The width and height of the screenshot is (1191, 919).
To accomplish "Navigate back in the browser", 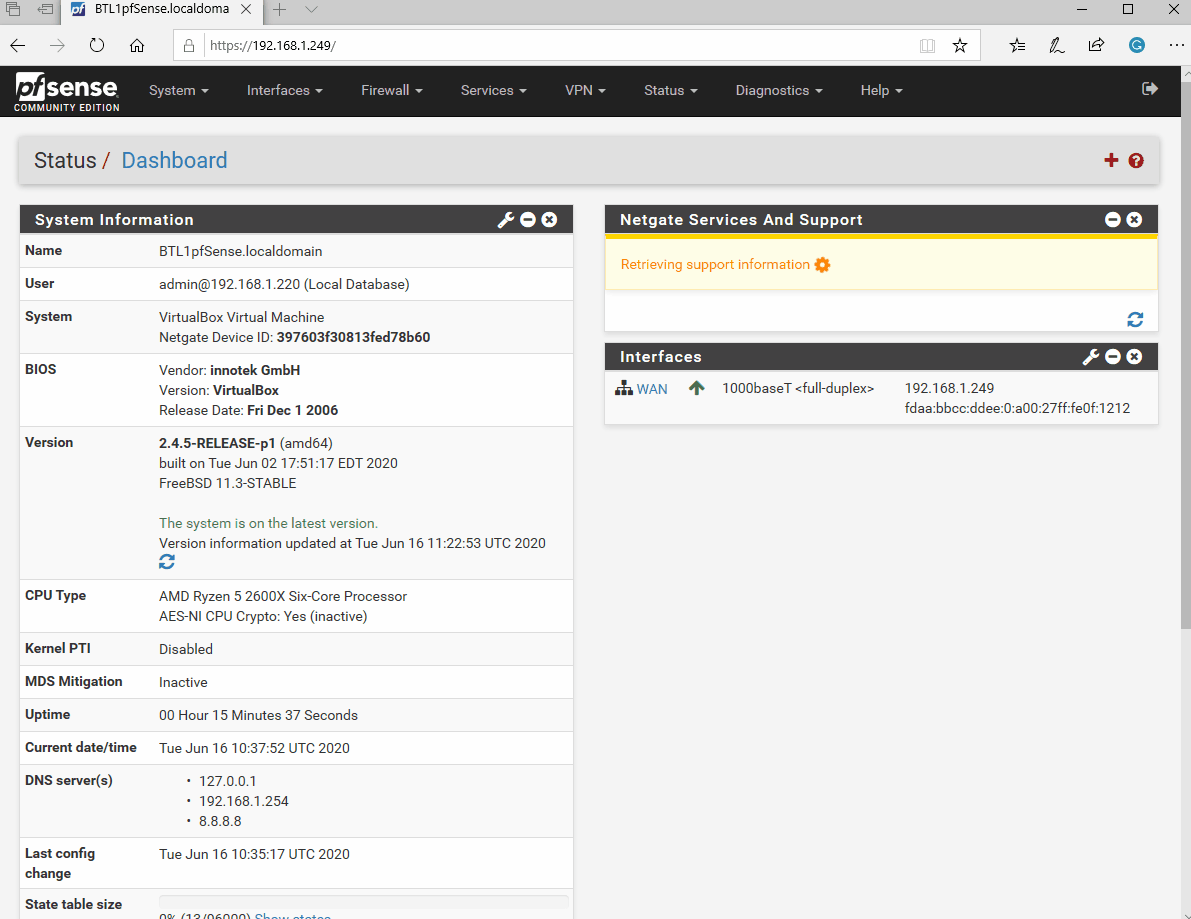I will pyautogui.click(x=17, y=45).
